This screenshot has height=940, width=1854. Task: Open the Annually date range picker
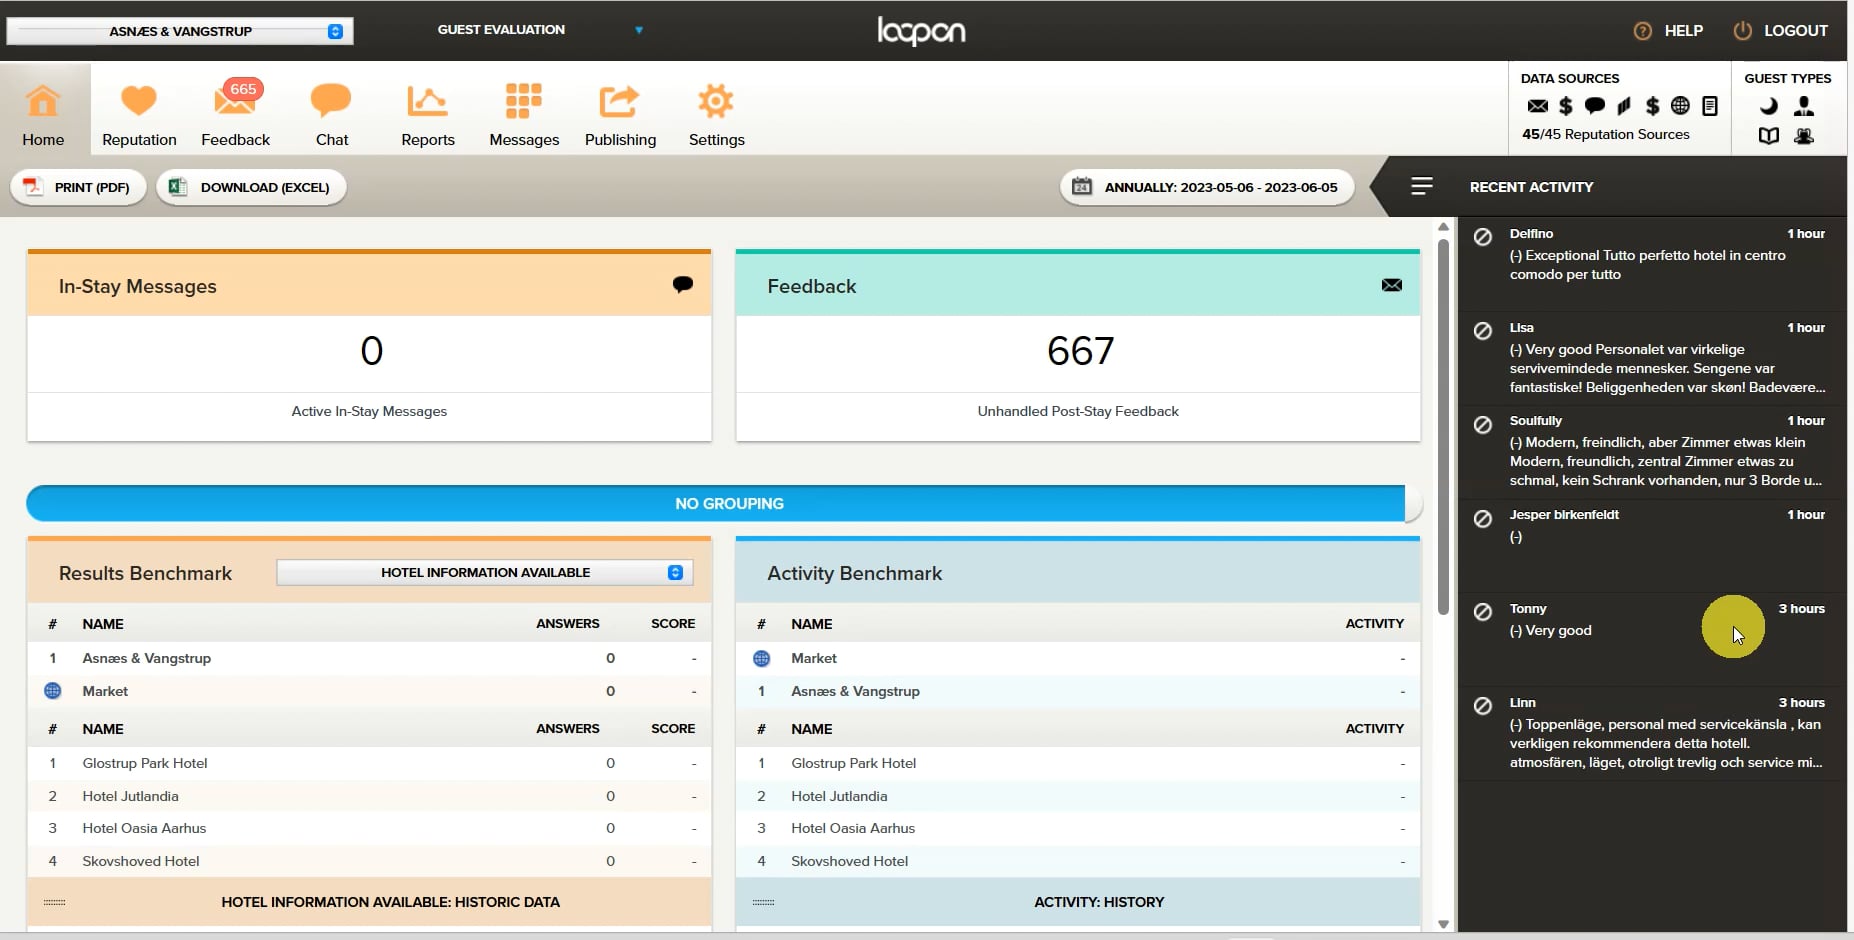(x=1207, y=187)
